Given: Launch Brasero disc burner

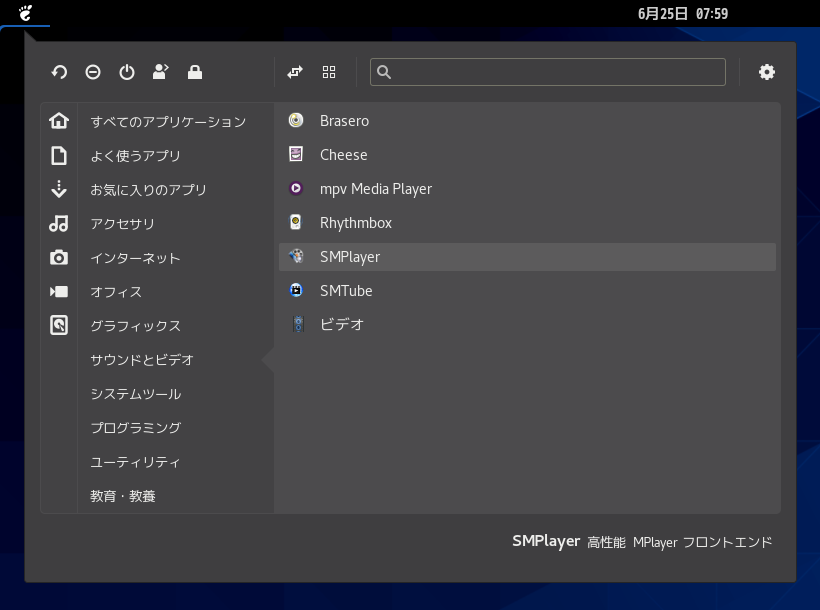Looking at the screenshot, I should point(527,121).
